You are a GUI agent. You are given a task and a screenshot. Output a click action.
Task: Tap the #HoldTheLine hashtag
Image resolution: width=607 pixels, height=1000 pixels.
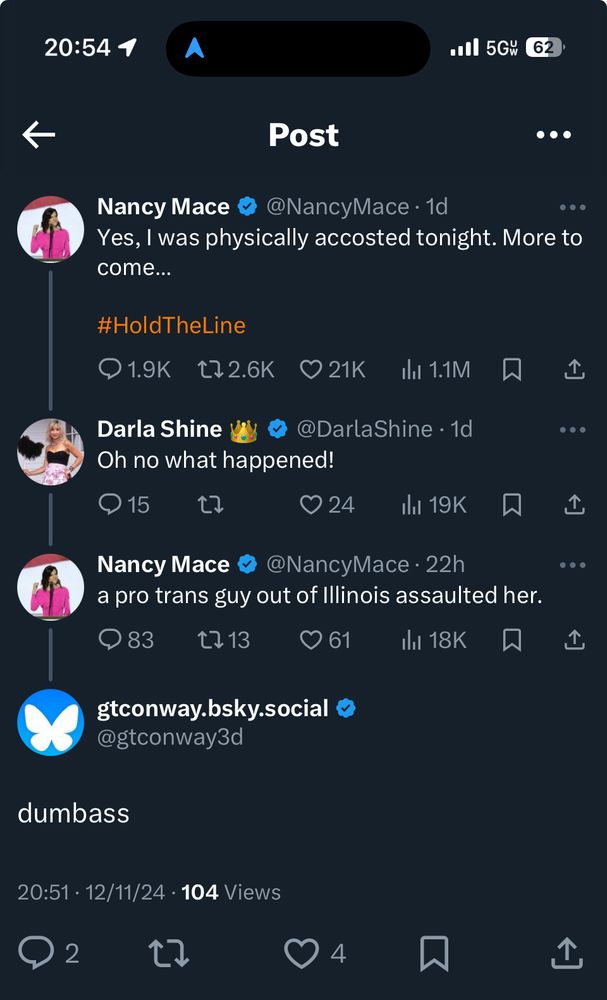tap(171, 325)
